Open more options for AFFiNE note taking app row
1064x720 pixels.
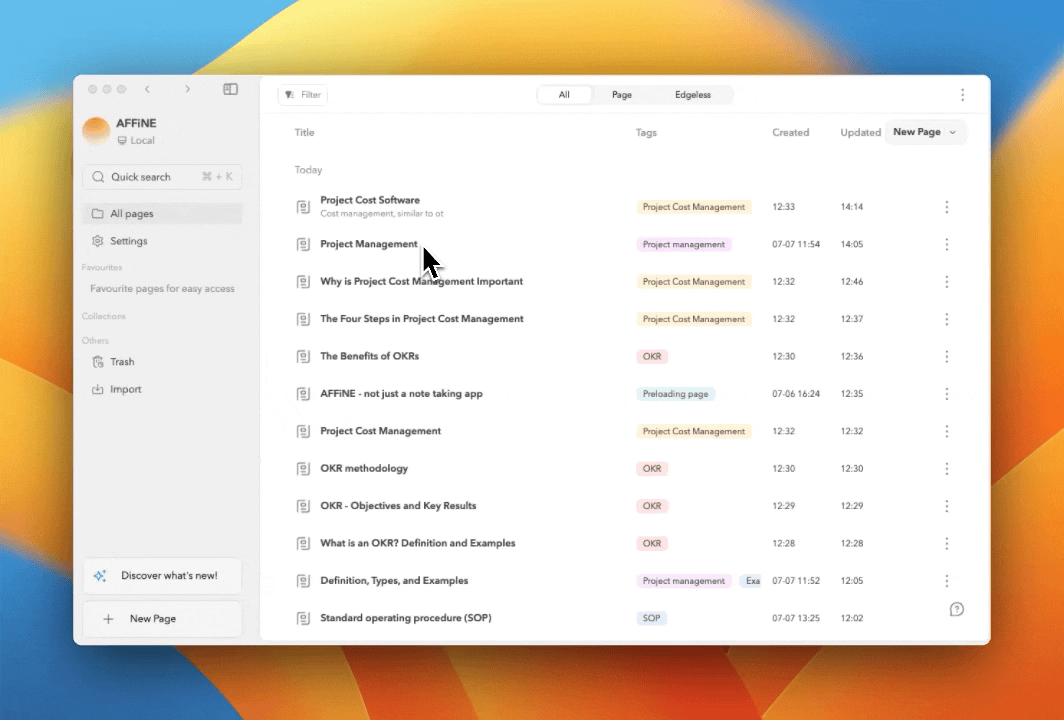click(x=947, y=394)
